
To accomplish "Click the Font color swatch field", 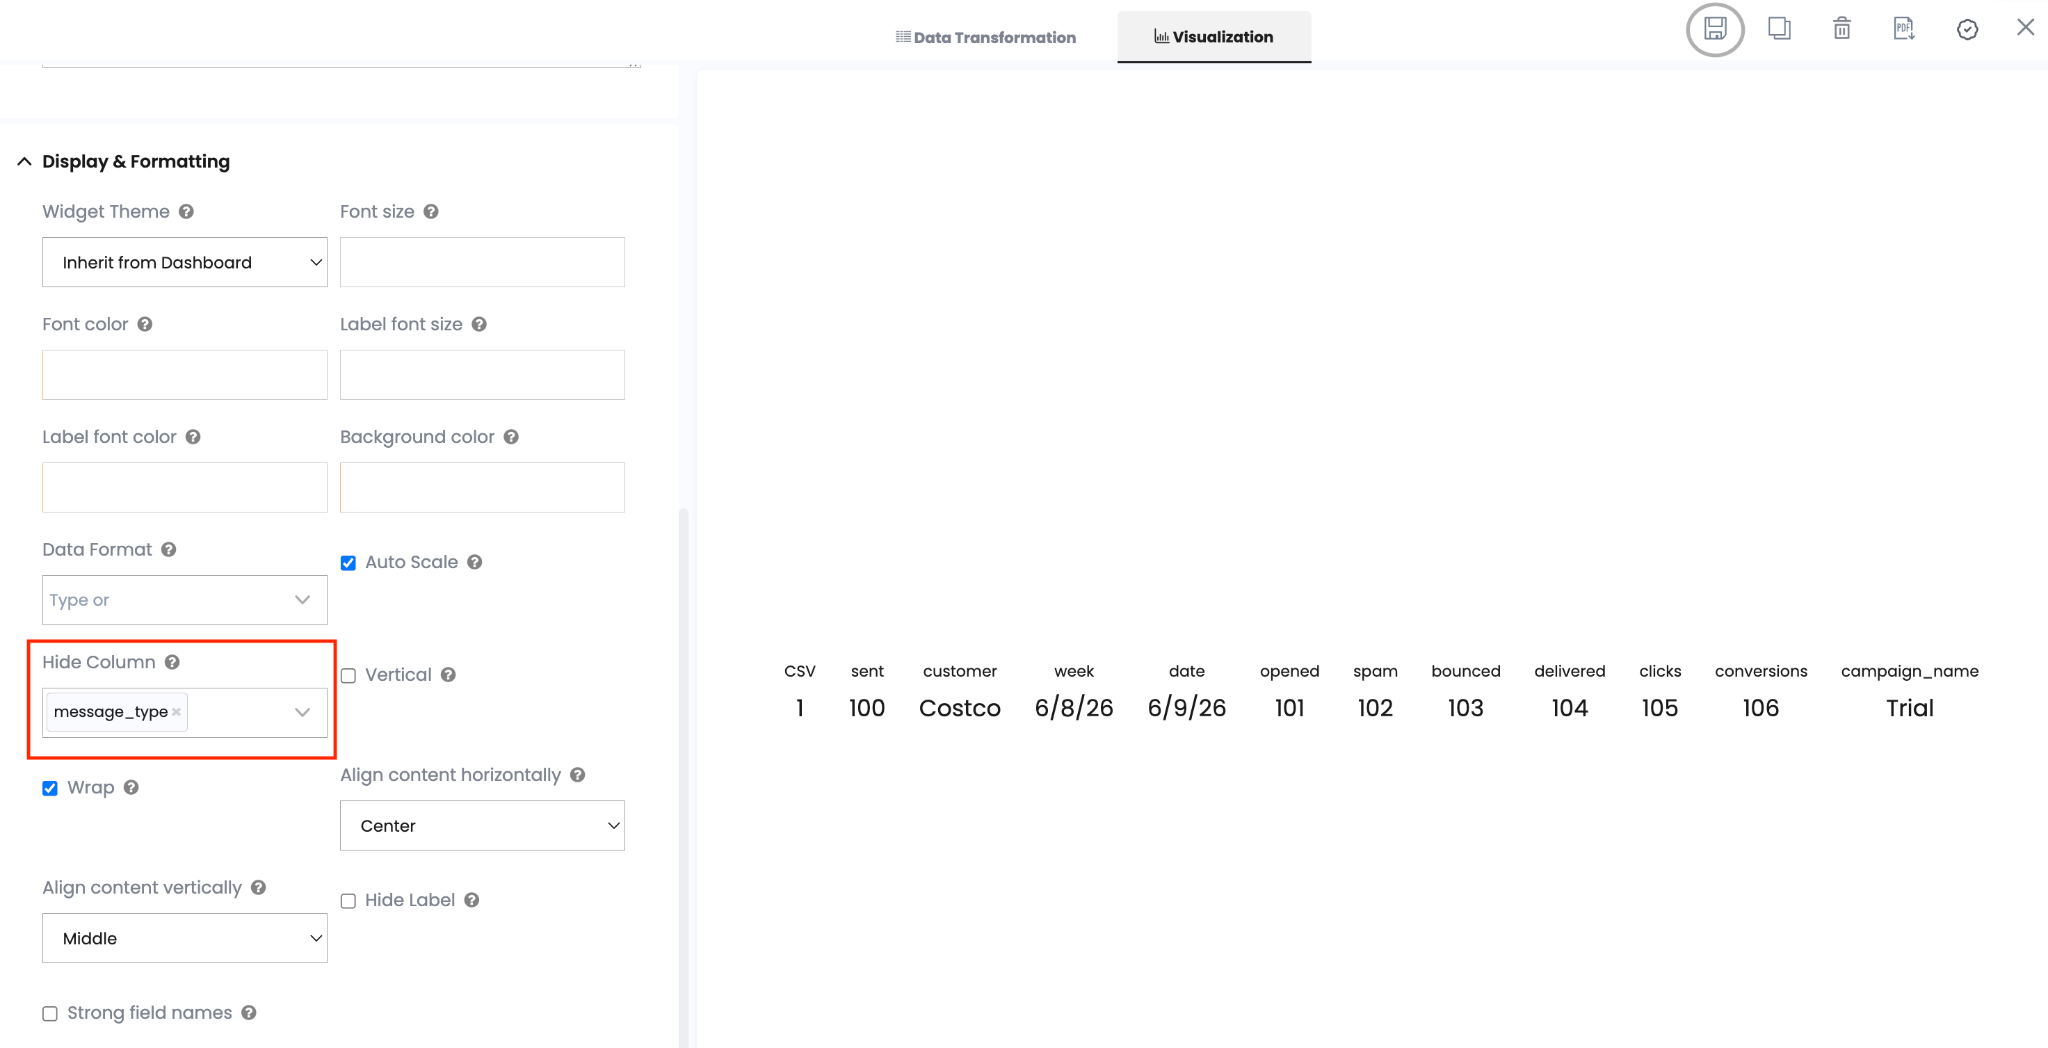I will (x=185, y=375).
